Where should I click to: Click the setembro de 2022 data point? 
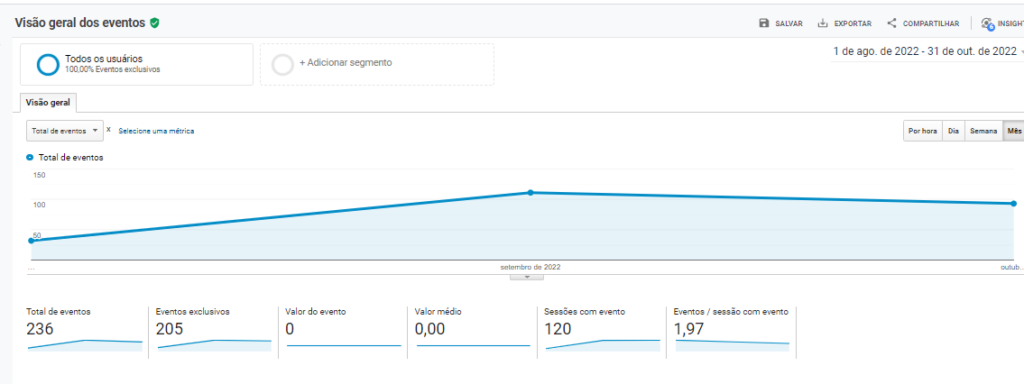[530, 193]
